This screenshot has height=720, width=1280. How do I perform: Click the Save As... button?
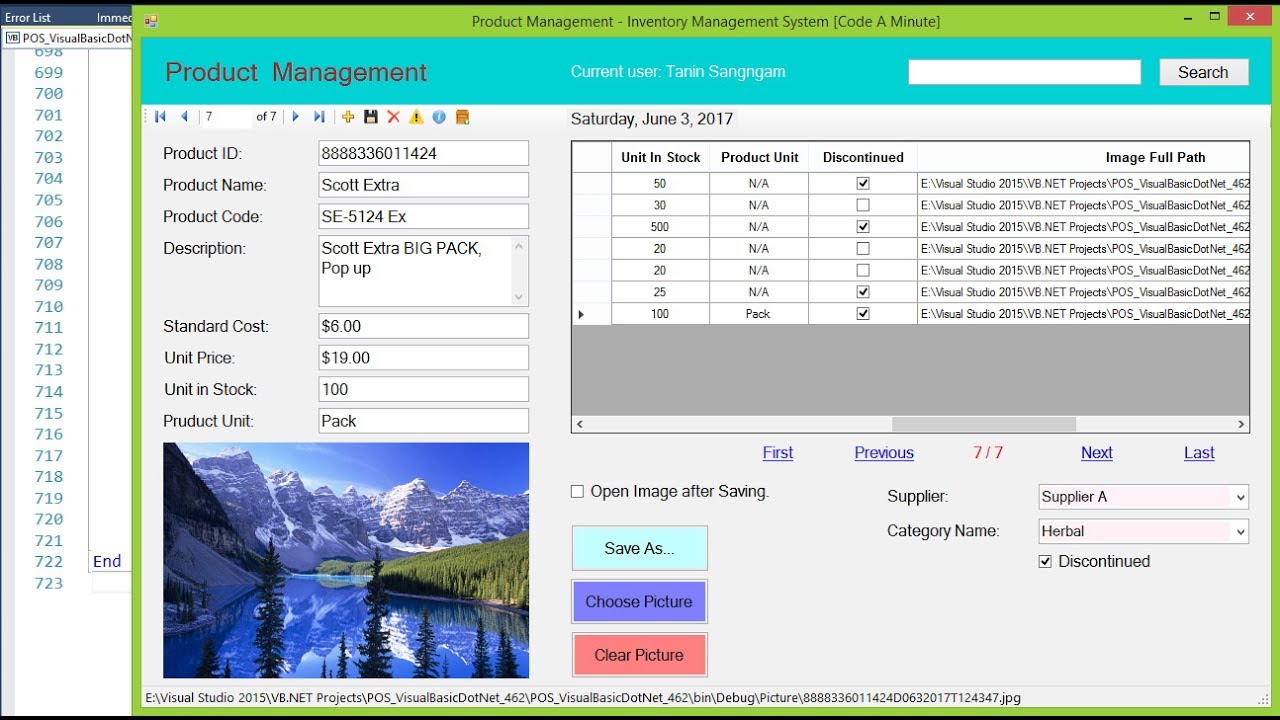[639, 548]
